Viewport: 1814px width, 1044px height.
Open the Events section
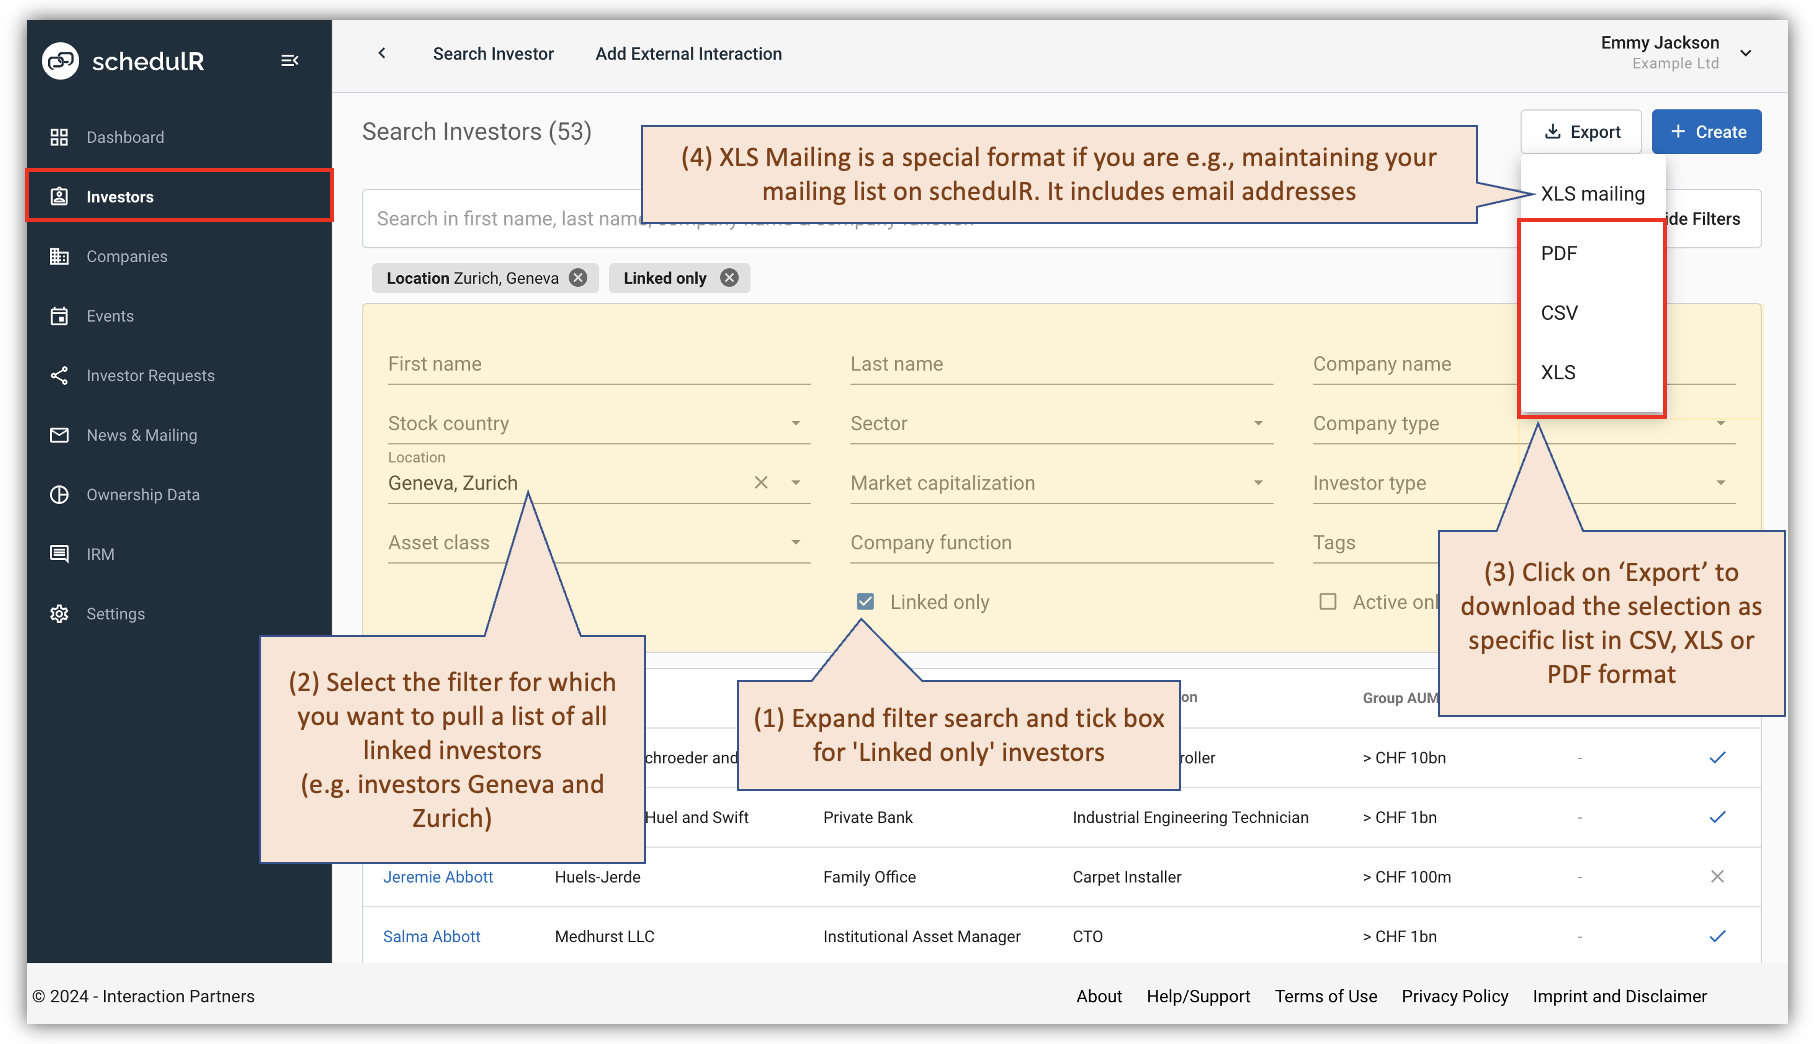(x=110, y=316)
